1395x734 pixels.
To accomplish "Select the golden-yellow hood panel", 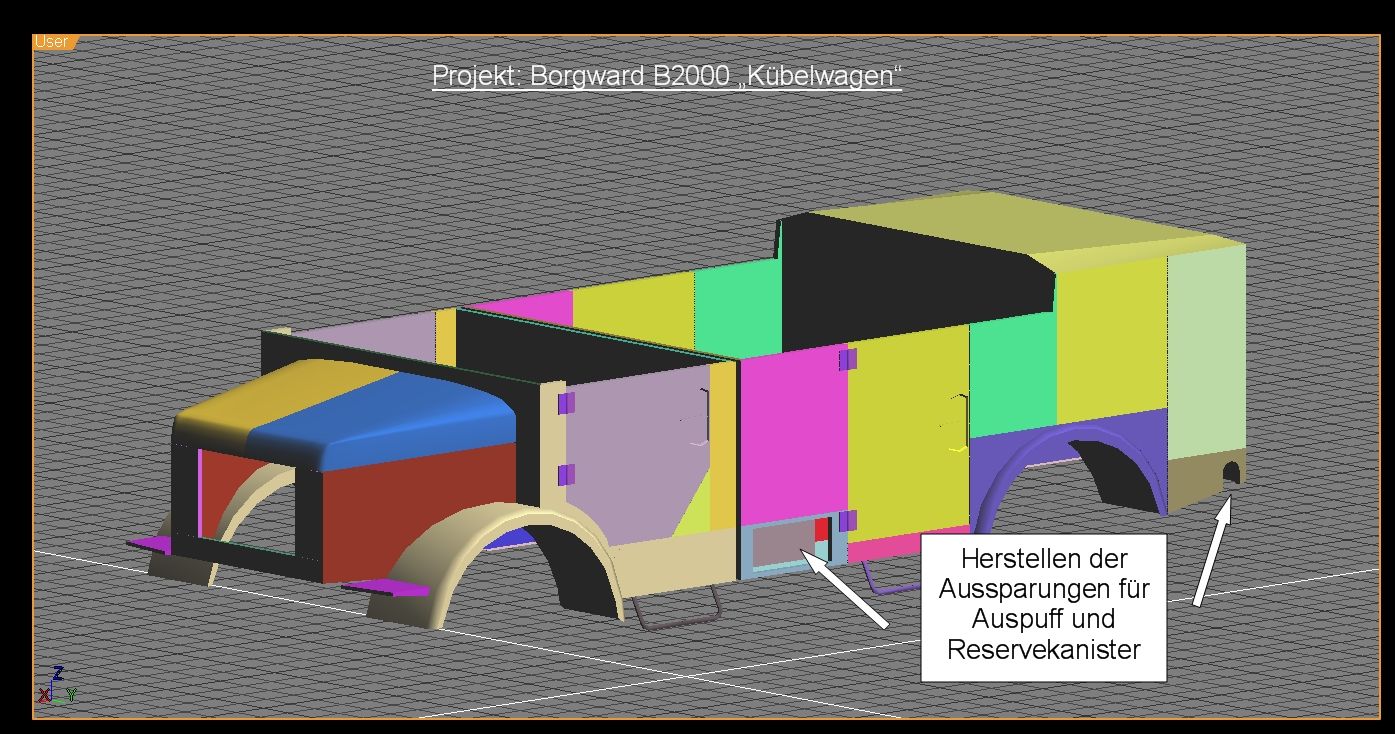I will point(270,398).
